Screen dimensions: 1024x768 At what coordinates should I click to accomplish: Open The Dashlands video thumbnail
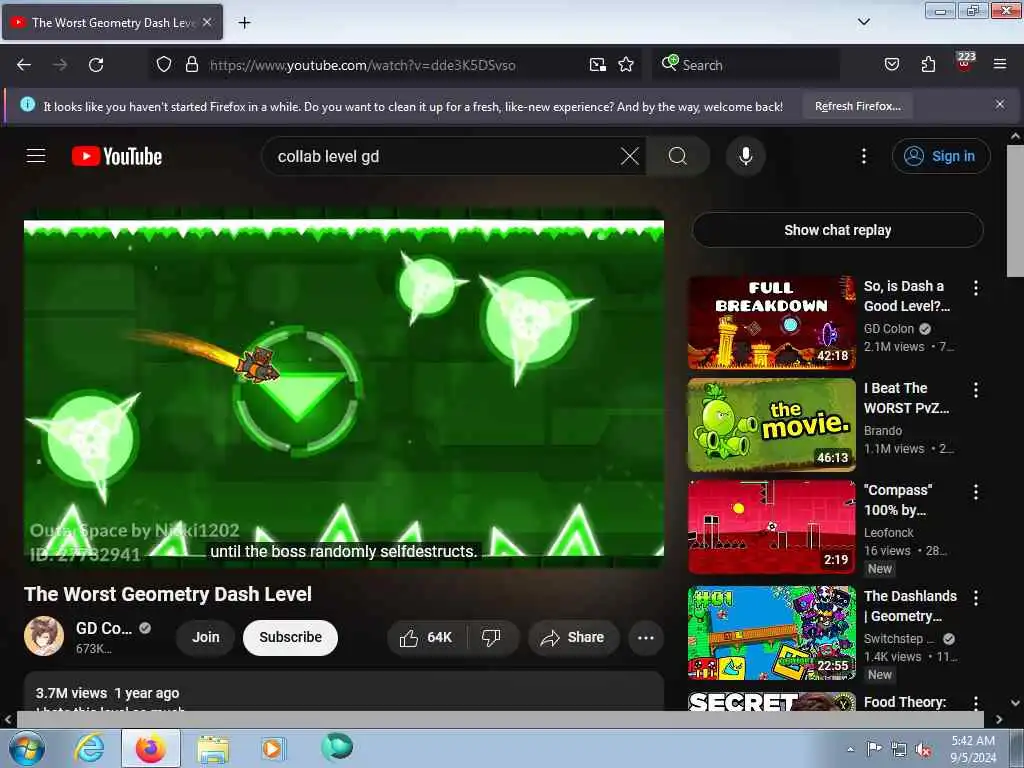[x=772, y=633]
